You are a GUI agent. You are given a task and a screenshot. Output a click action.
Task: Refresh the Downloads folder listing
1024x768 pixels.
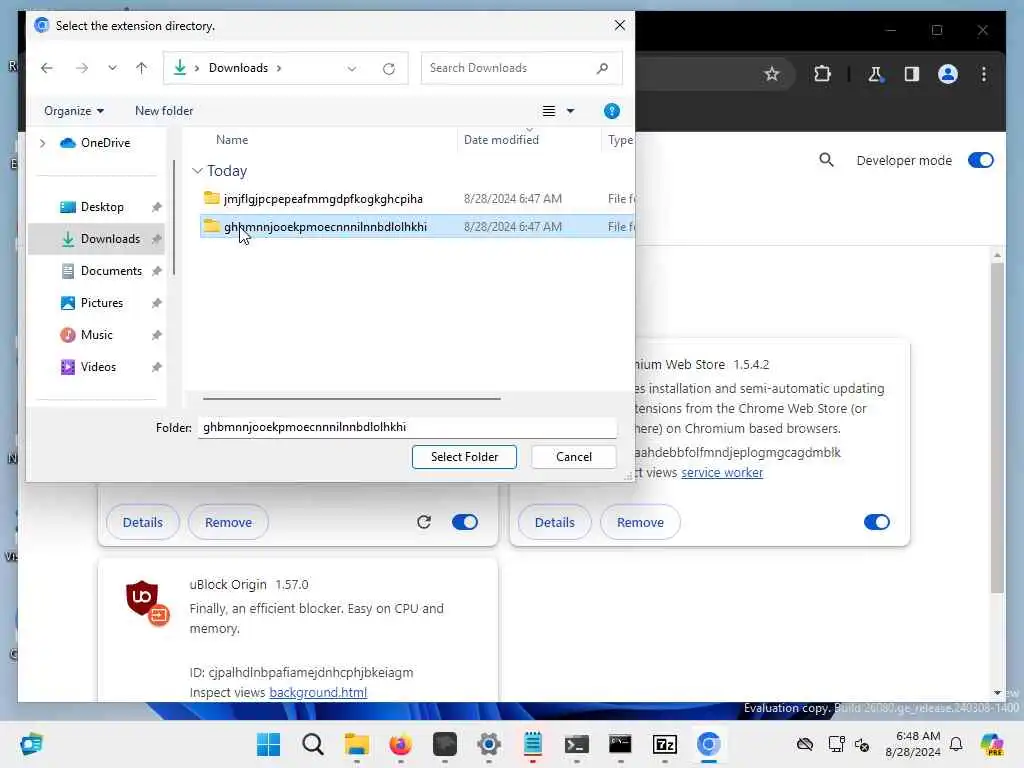tap(389, 69)
